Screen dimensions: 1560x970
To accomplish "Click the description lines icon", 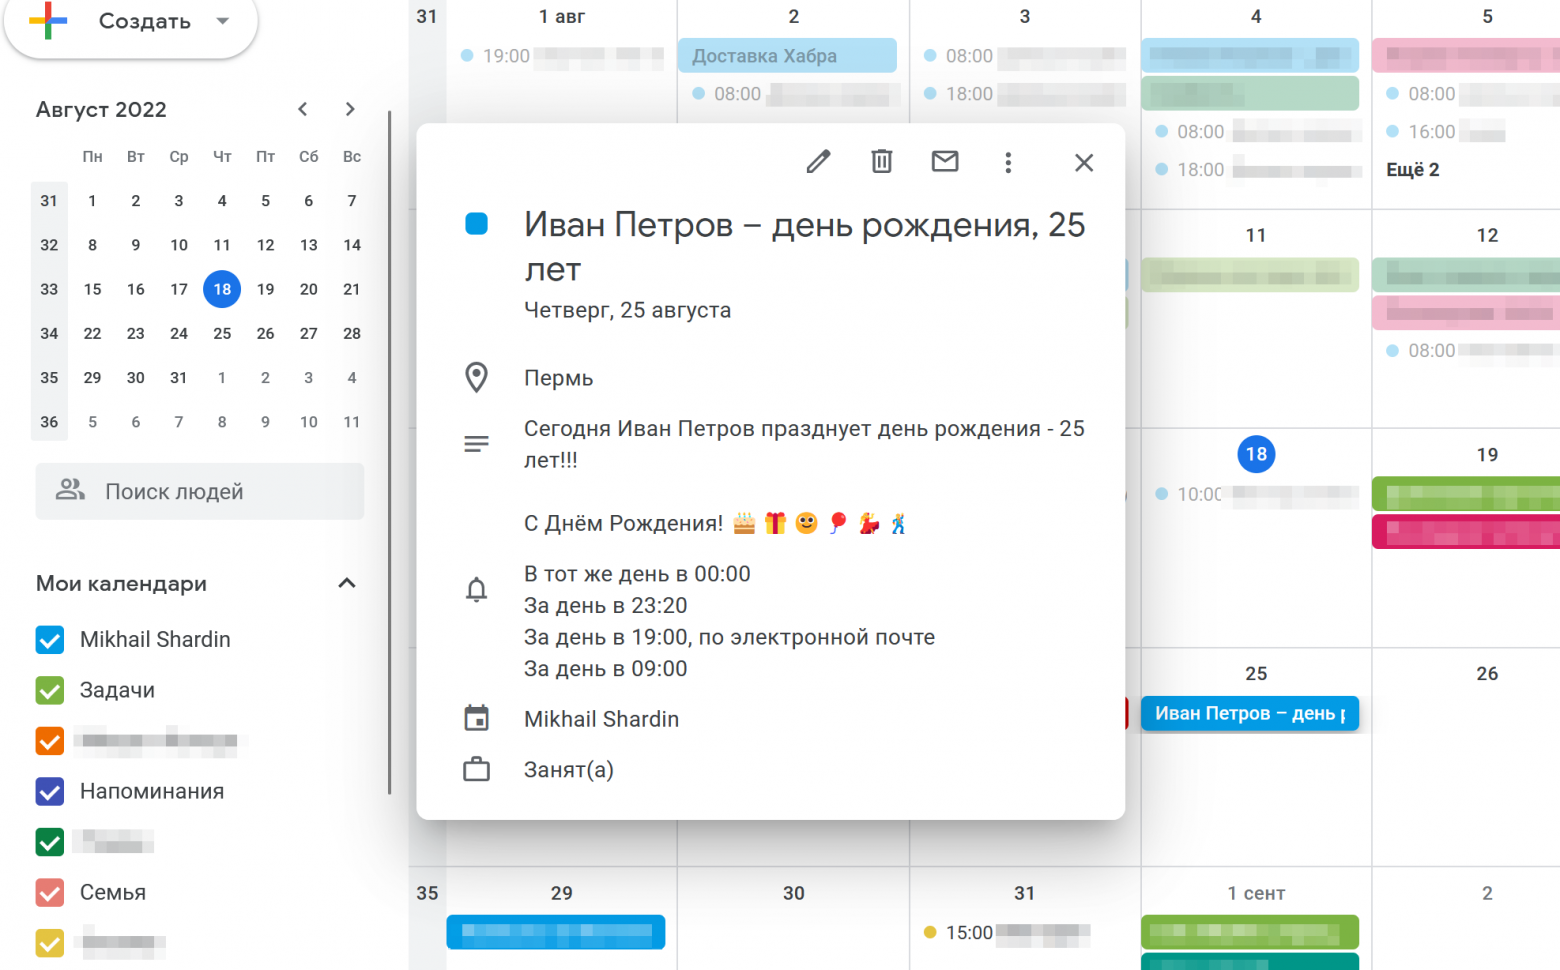I will pos(477,443).
